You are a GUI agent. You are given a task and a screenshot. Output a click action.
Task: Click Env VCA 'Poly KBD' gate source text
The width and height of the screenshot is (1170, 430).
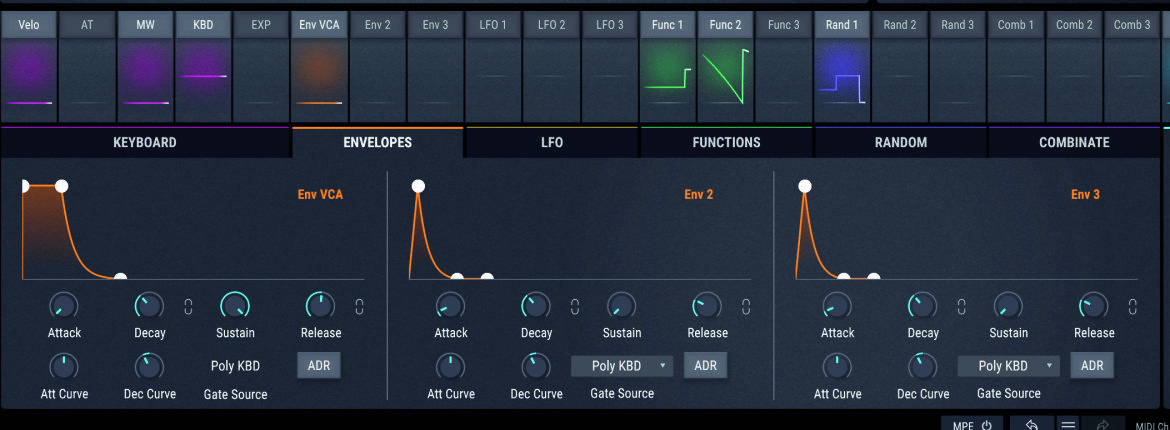tap(235, 366)
